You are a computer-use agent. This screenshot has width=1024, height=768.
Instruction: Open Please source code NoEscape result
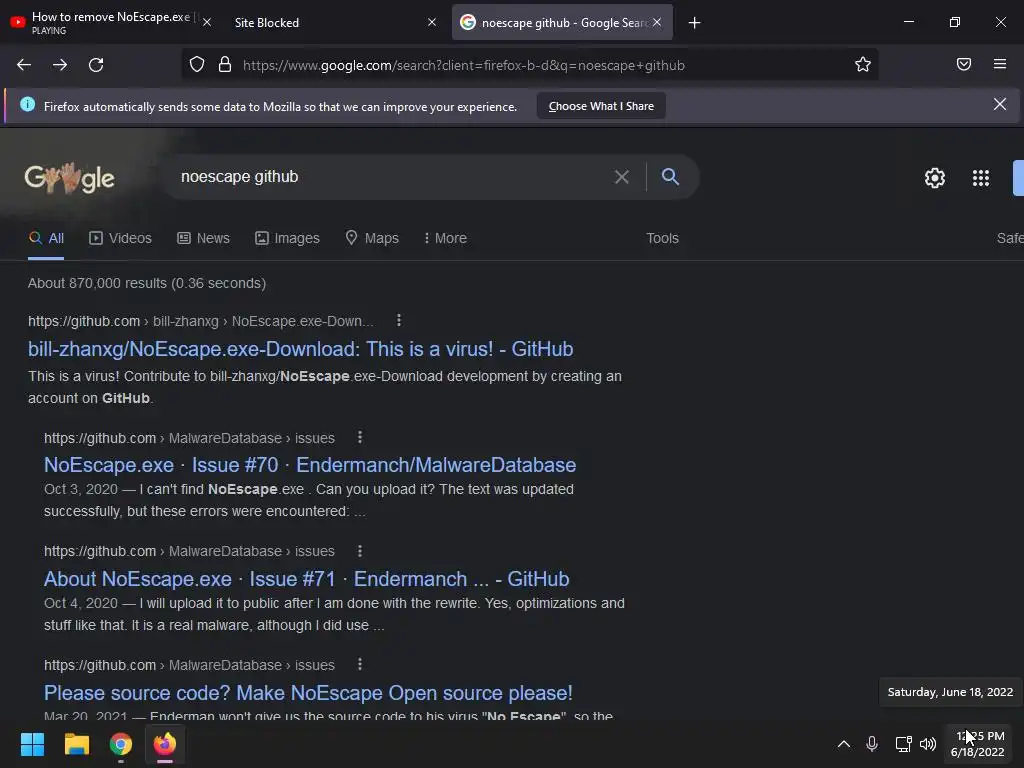coord(308,693)
